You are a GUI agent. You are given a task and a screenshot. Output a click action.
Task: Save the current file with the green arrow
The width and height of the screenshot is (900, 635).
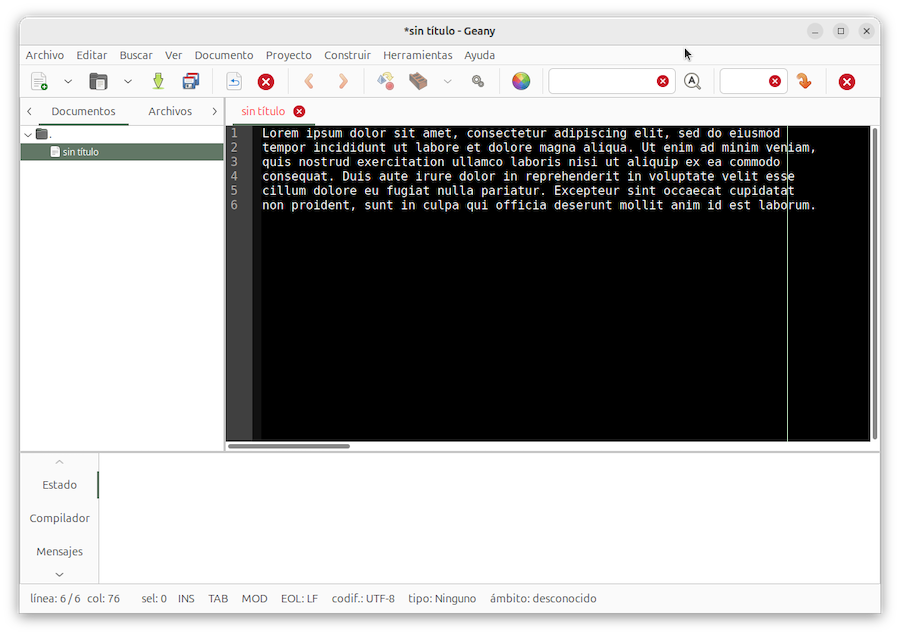click(158, 82)
